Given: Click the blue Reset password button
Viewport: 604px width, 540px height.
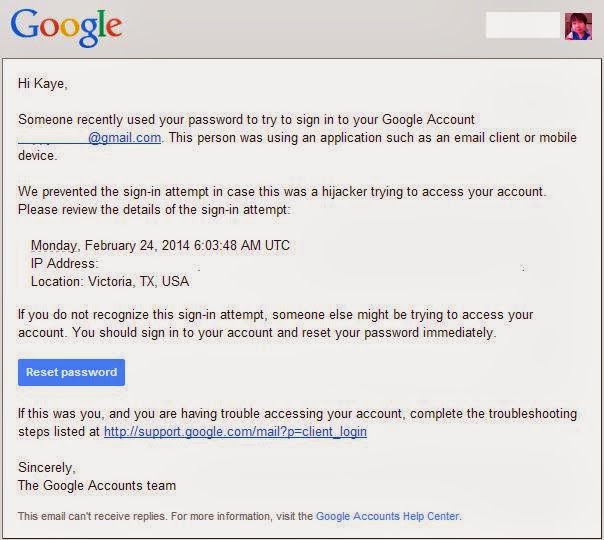Looking at the screenshot, I should coord(71,372).
